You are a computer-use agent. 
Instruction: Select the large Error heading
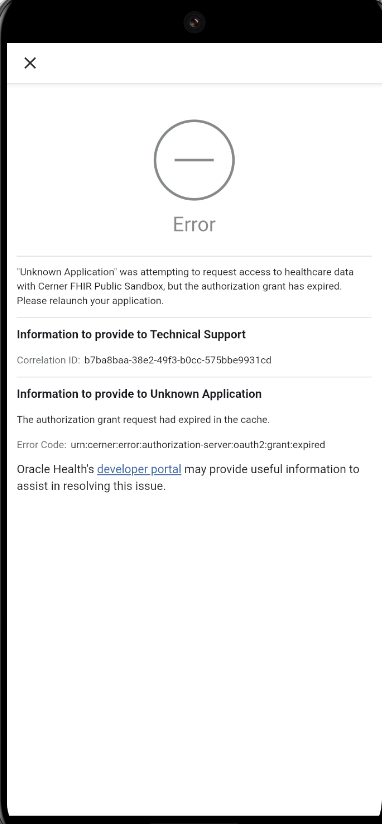pos(194,224)
